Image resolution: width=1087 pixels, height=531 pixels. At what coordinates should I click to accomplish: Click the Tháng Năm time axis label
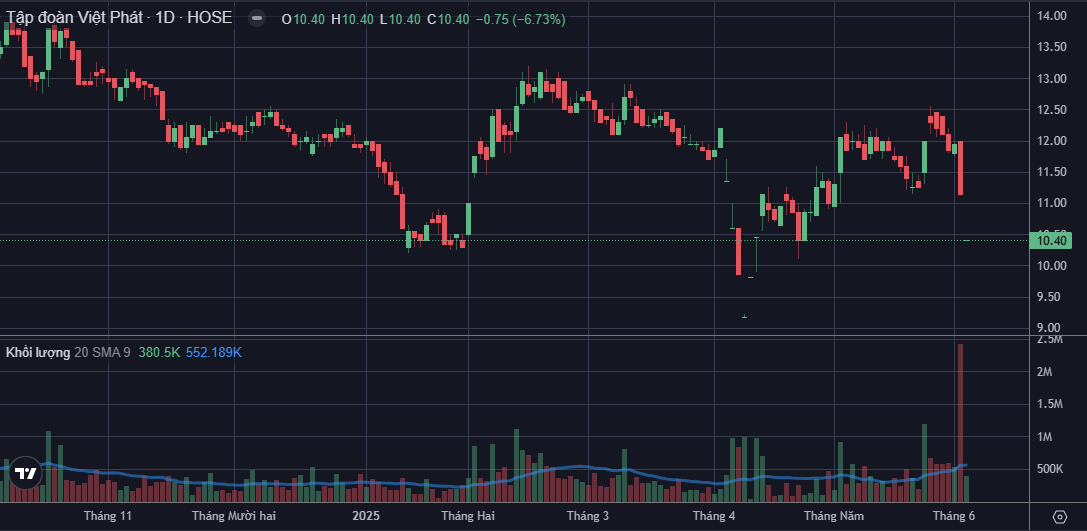pos(834,516)
